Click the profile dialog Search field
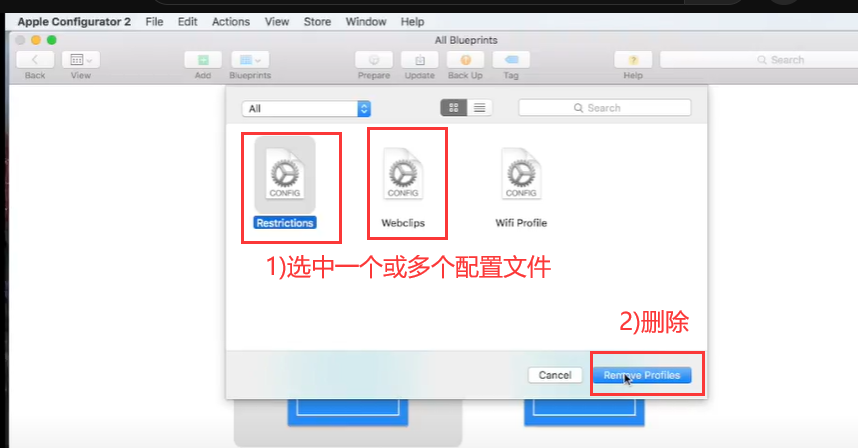The width and height of the screenshot is (858, 448). click(605, 108)
